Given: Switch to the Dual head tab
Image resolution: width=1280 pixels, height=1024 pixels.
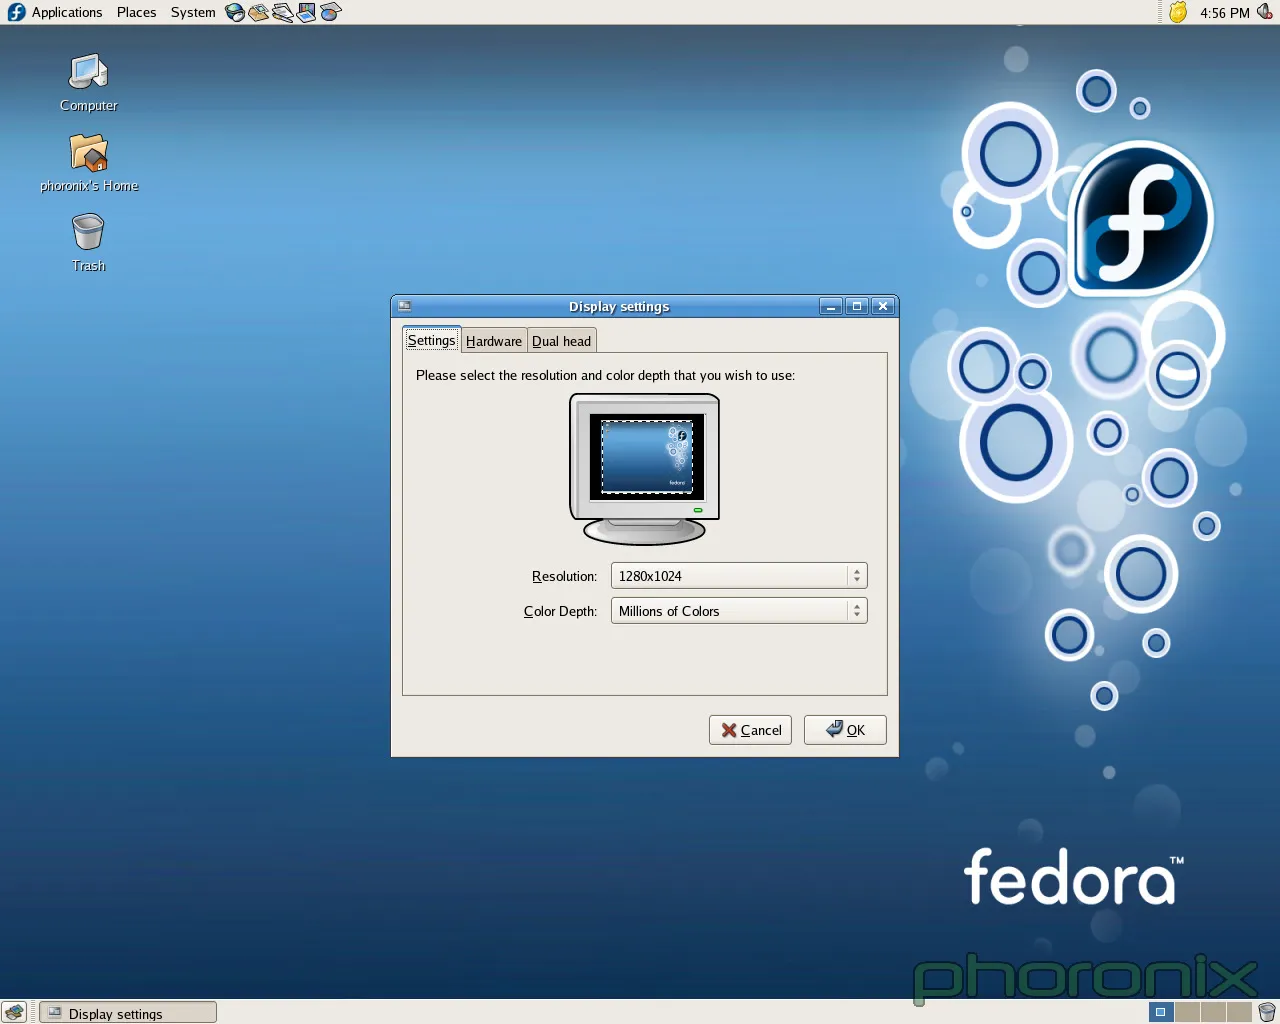Looking at the screenshot, I should (x=561, y=341).
